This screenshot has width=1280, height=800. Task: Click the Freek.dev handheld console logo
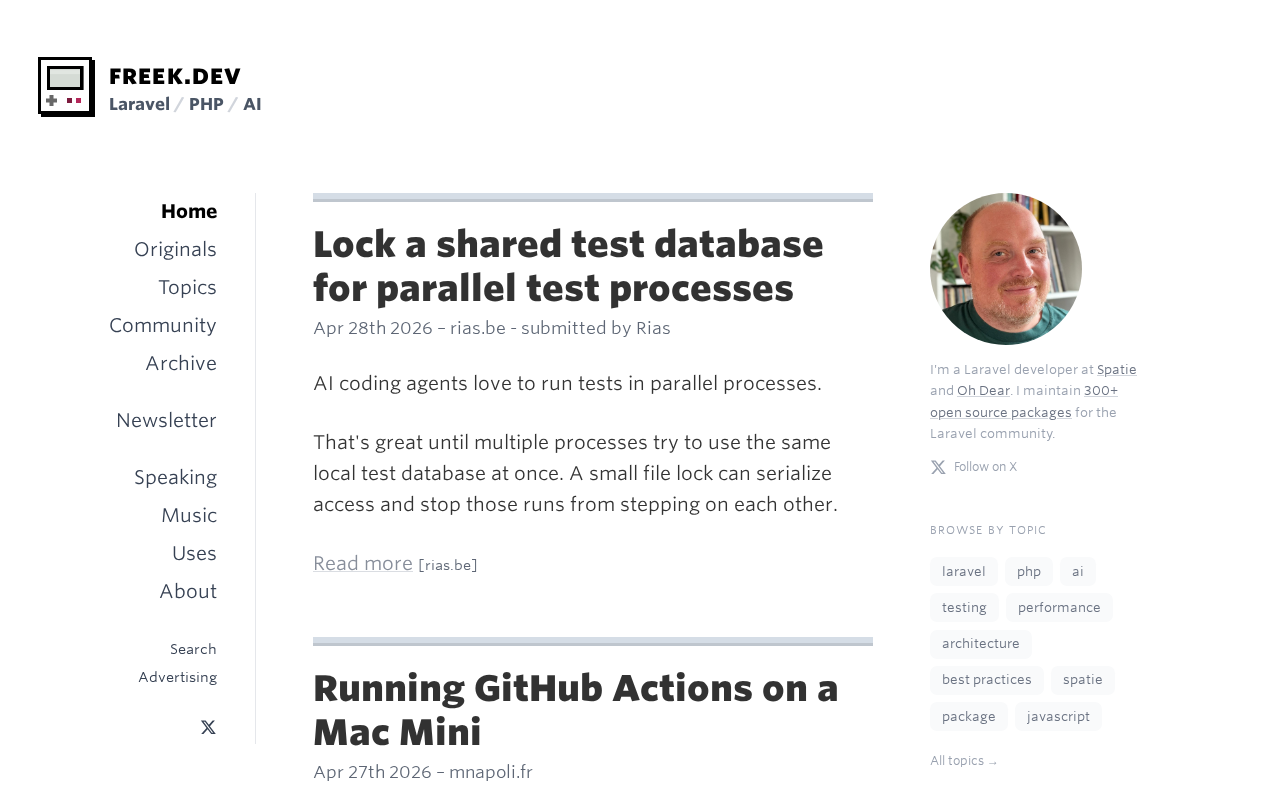66,87
